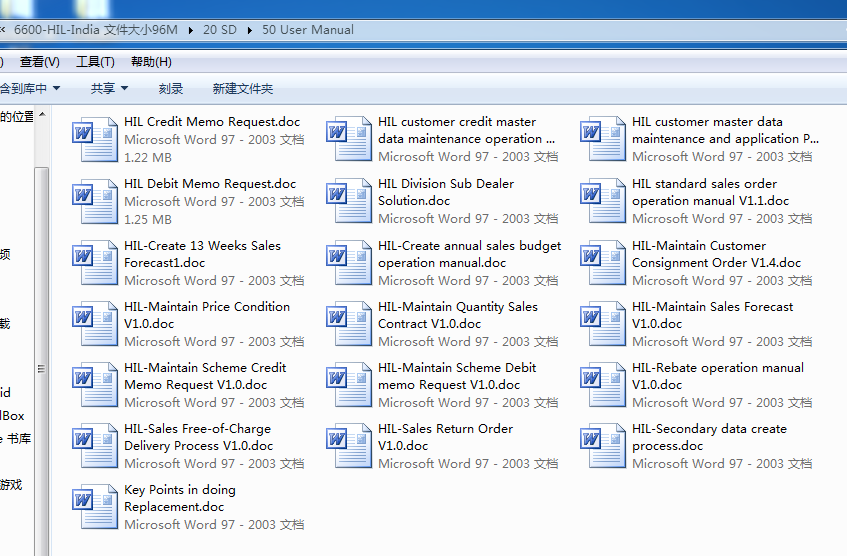Click the HIL-Maintain Sales Forecast V1.0.doc icon

pos(603,324)
